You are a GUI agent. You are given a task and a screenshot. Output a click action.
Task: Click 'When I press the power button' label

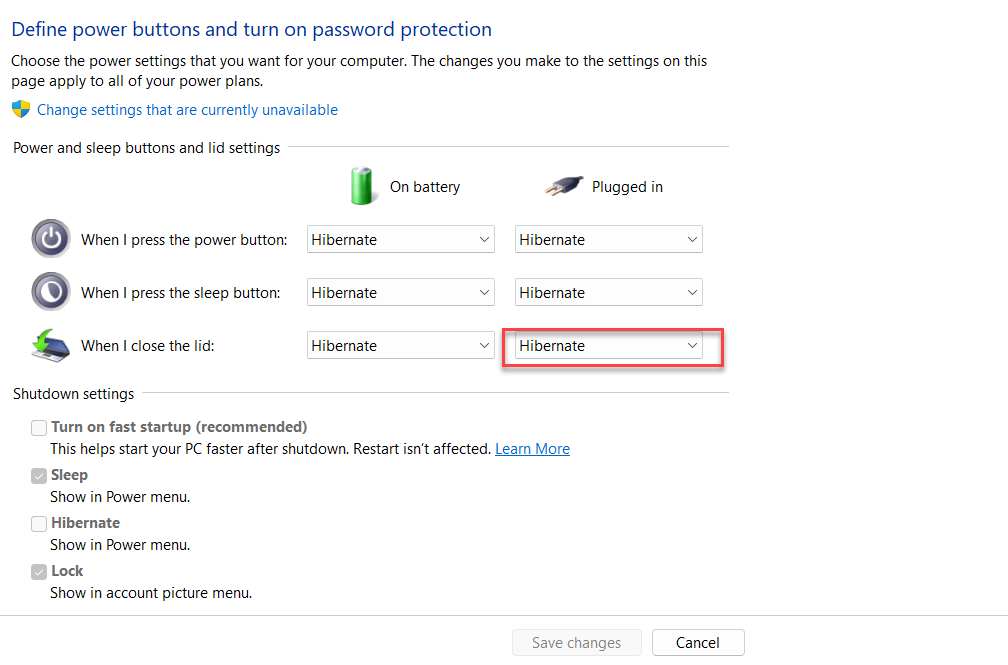pos(184,240)
